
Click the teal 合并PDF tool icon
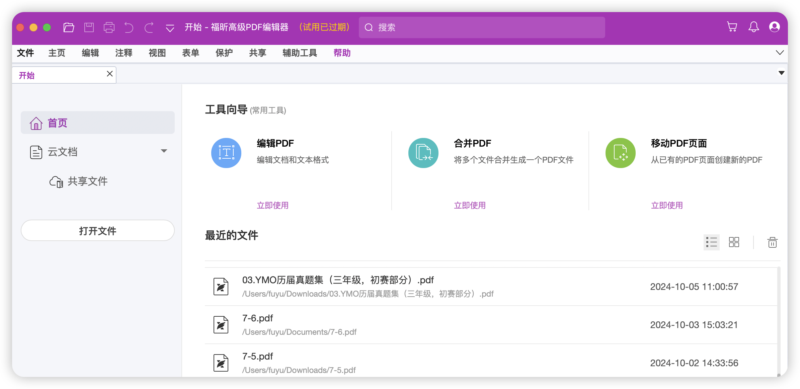(x=423, y=153)
